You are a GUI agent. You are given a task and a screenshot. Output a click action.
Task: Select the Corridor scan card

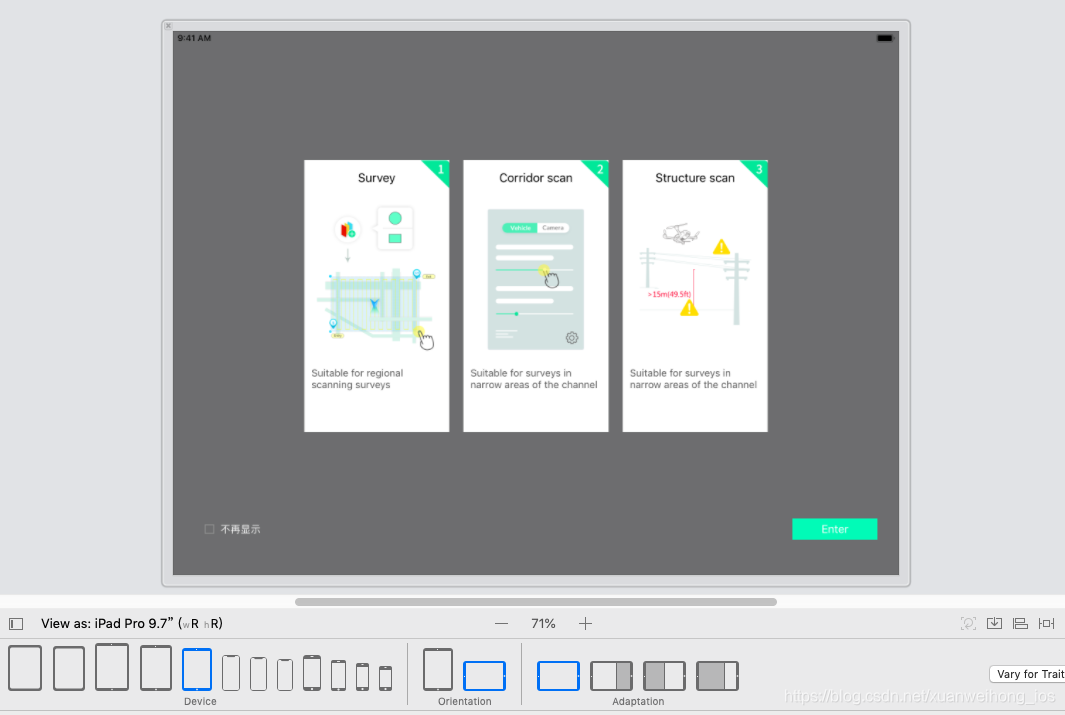click(536, 296)
